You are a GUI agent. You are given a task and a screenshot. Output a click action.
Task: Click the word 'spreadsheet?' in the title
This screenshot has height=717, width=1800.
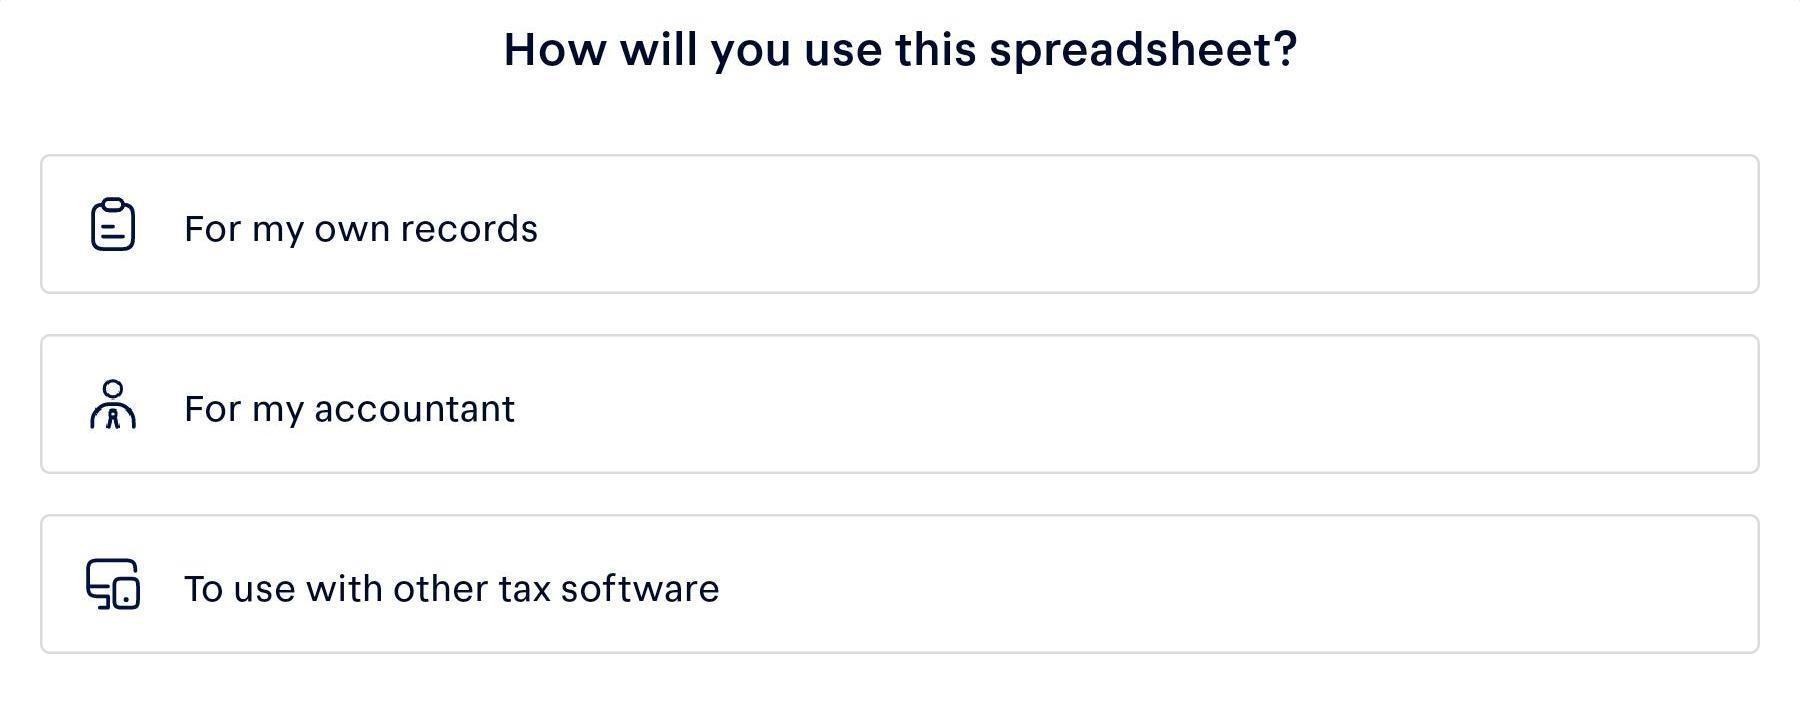pyautogui.click(x=1143, y=52)
